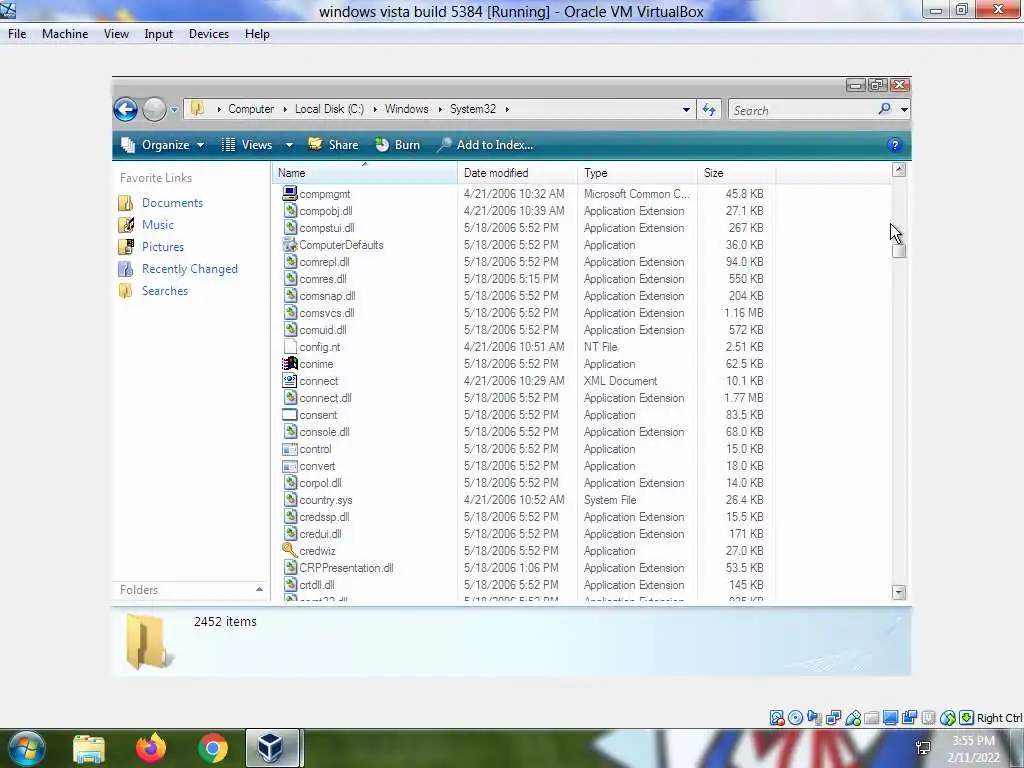Click the VirtualBox taskbar icon
1024x768 pixels.
pos(272,748)
